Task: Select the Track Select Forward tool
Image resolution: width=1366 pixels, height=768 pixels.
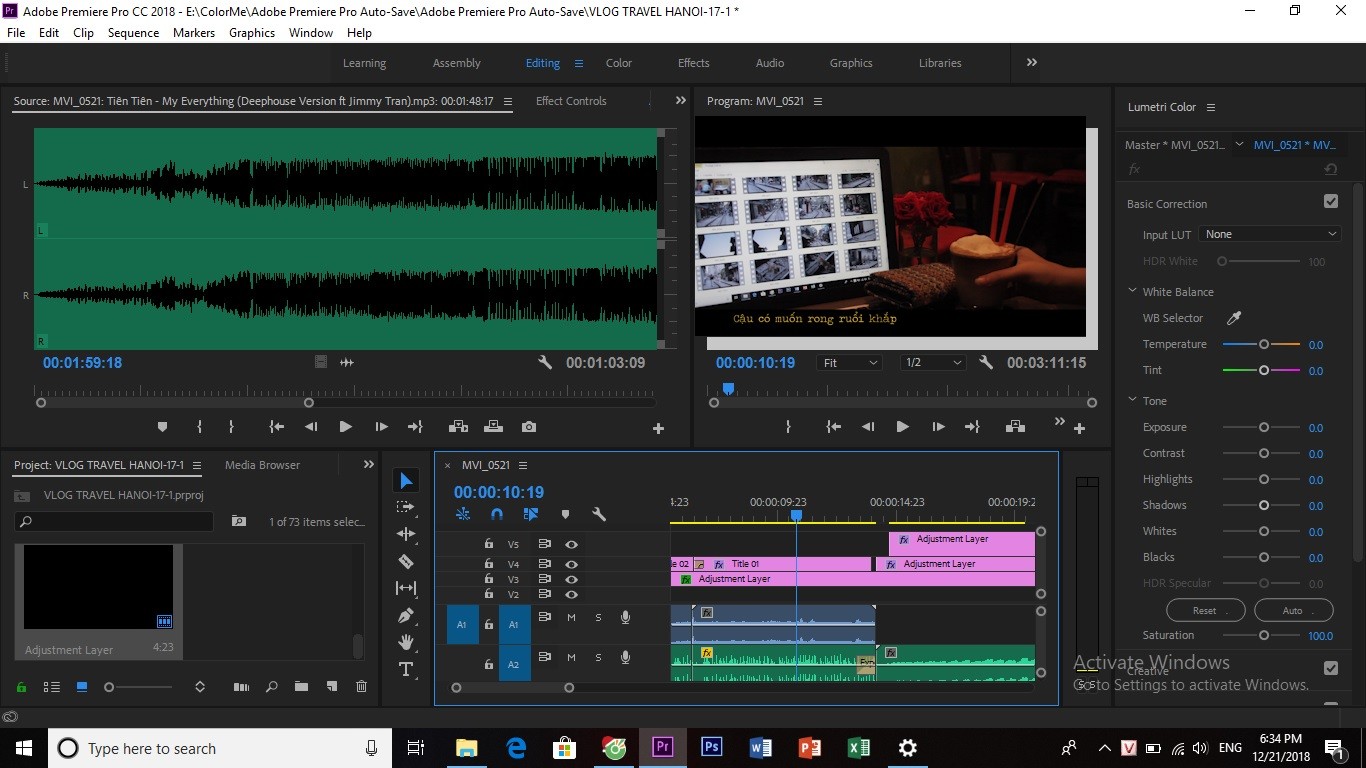Action: point(406,507)
